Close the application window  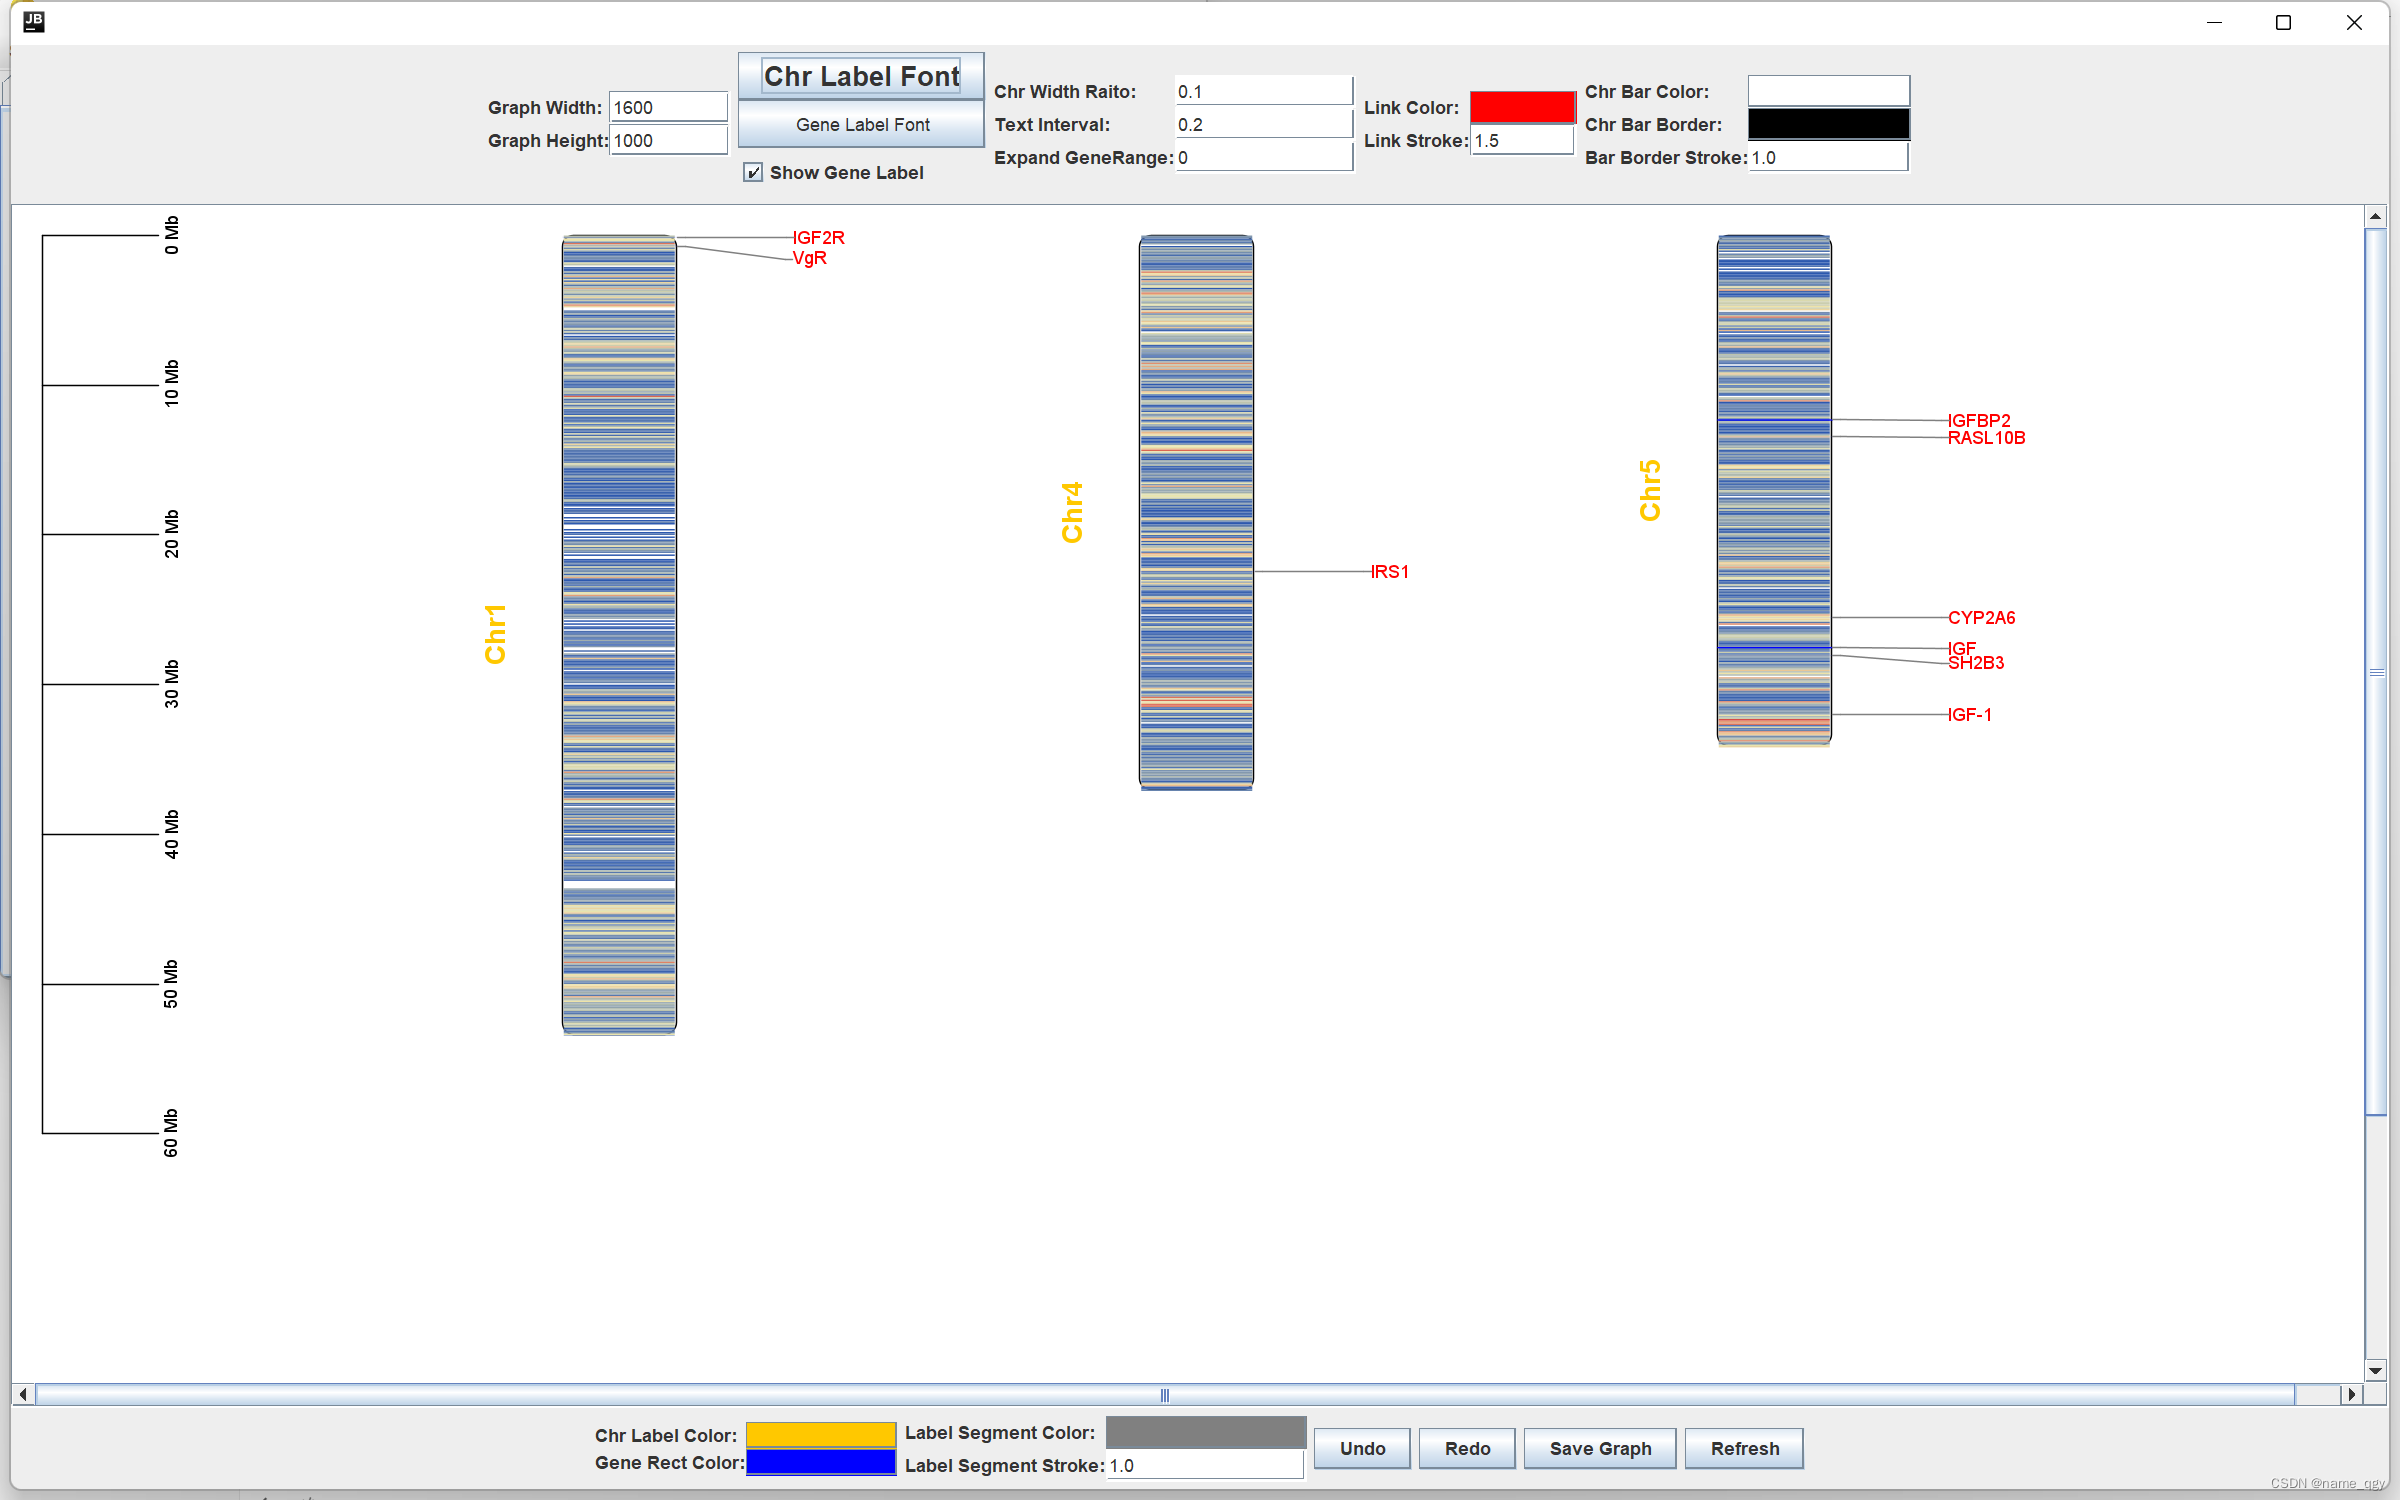click(x=2354, y=22)
